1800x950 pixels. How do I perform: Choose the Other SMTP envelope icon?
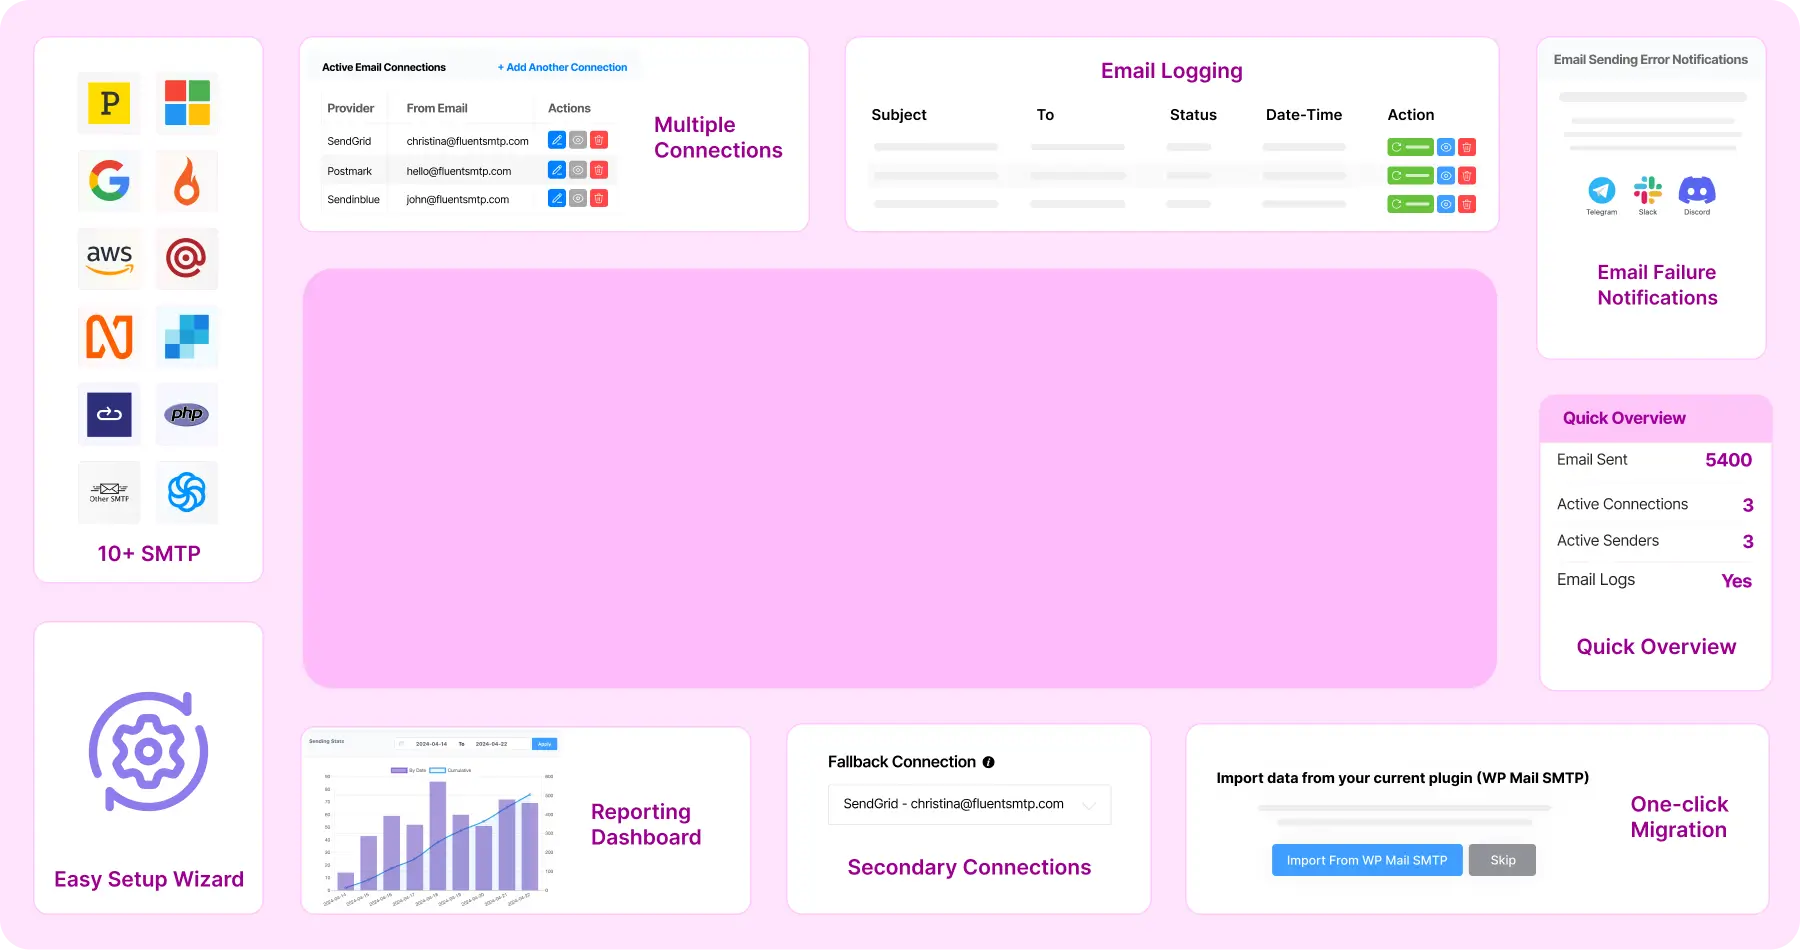point(109,492)
